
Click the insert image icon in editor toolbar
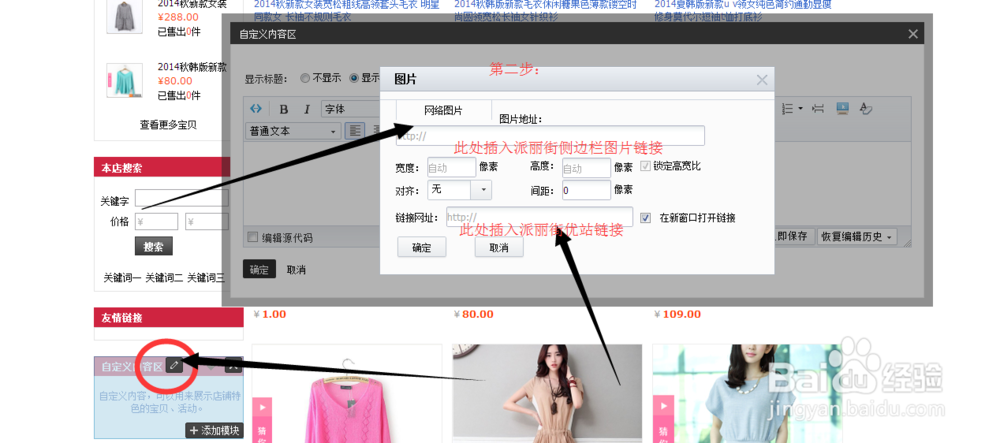842,108
